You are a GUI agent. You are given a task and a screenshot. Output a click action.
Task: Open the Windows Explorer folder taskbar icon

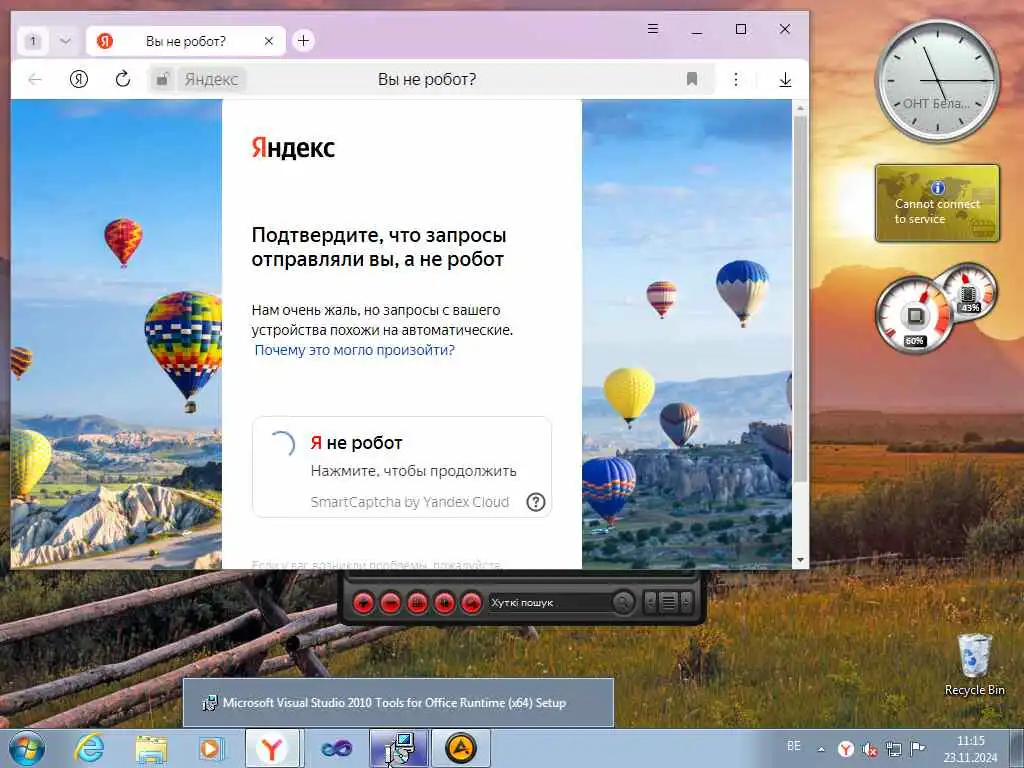151,748
